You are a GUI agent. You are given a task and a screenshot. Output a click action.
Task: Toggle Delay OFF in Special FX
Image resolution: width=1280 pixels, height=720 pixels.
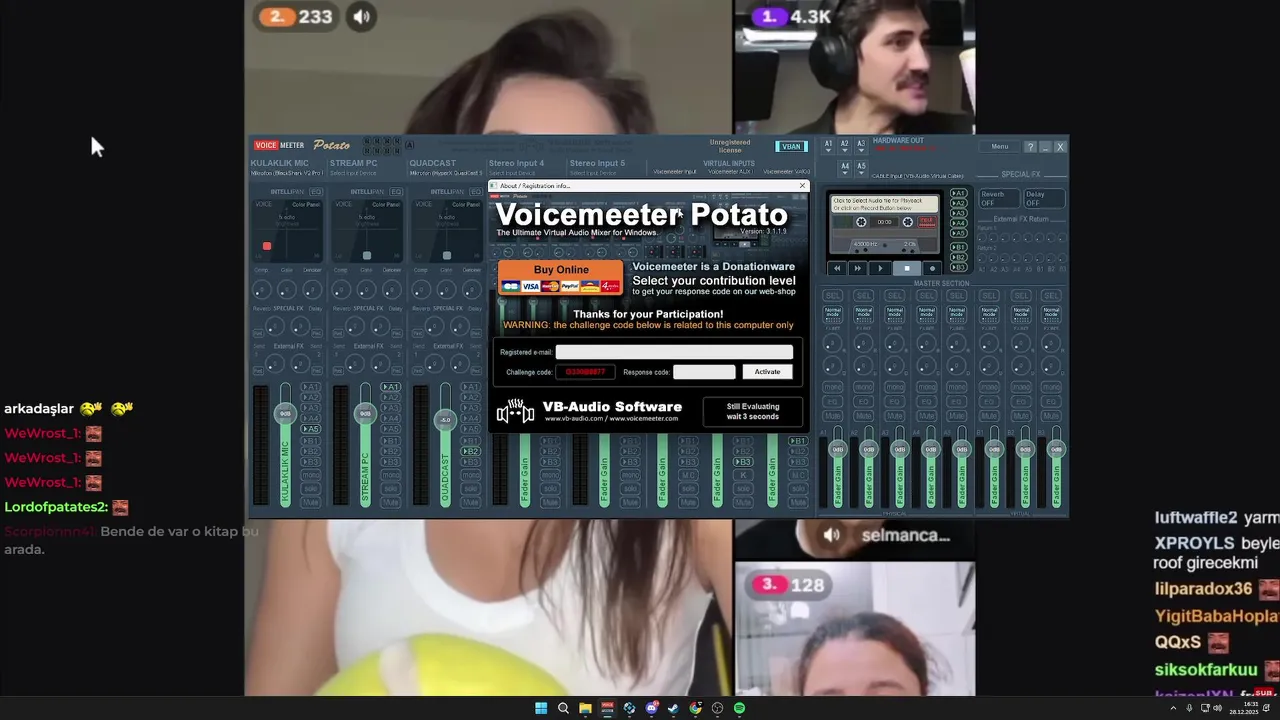point(1044,198)
